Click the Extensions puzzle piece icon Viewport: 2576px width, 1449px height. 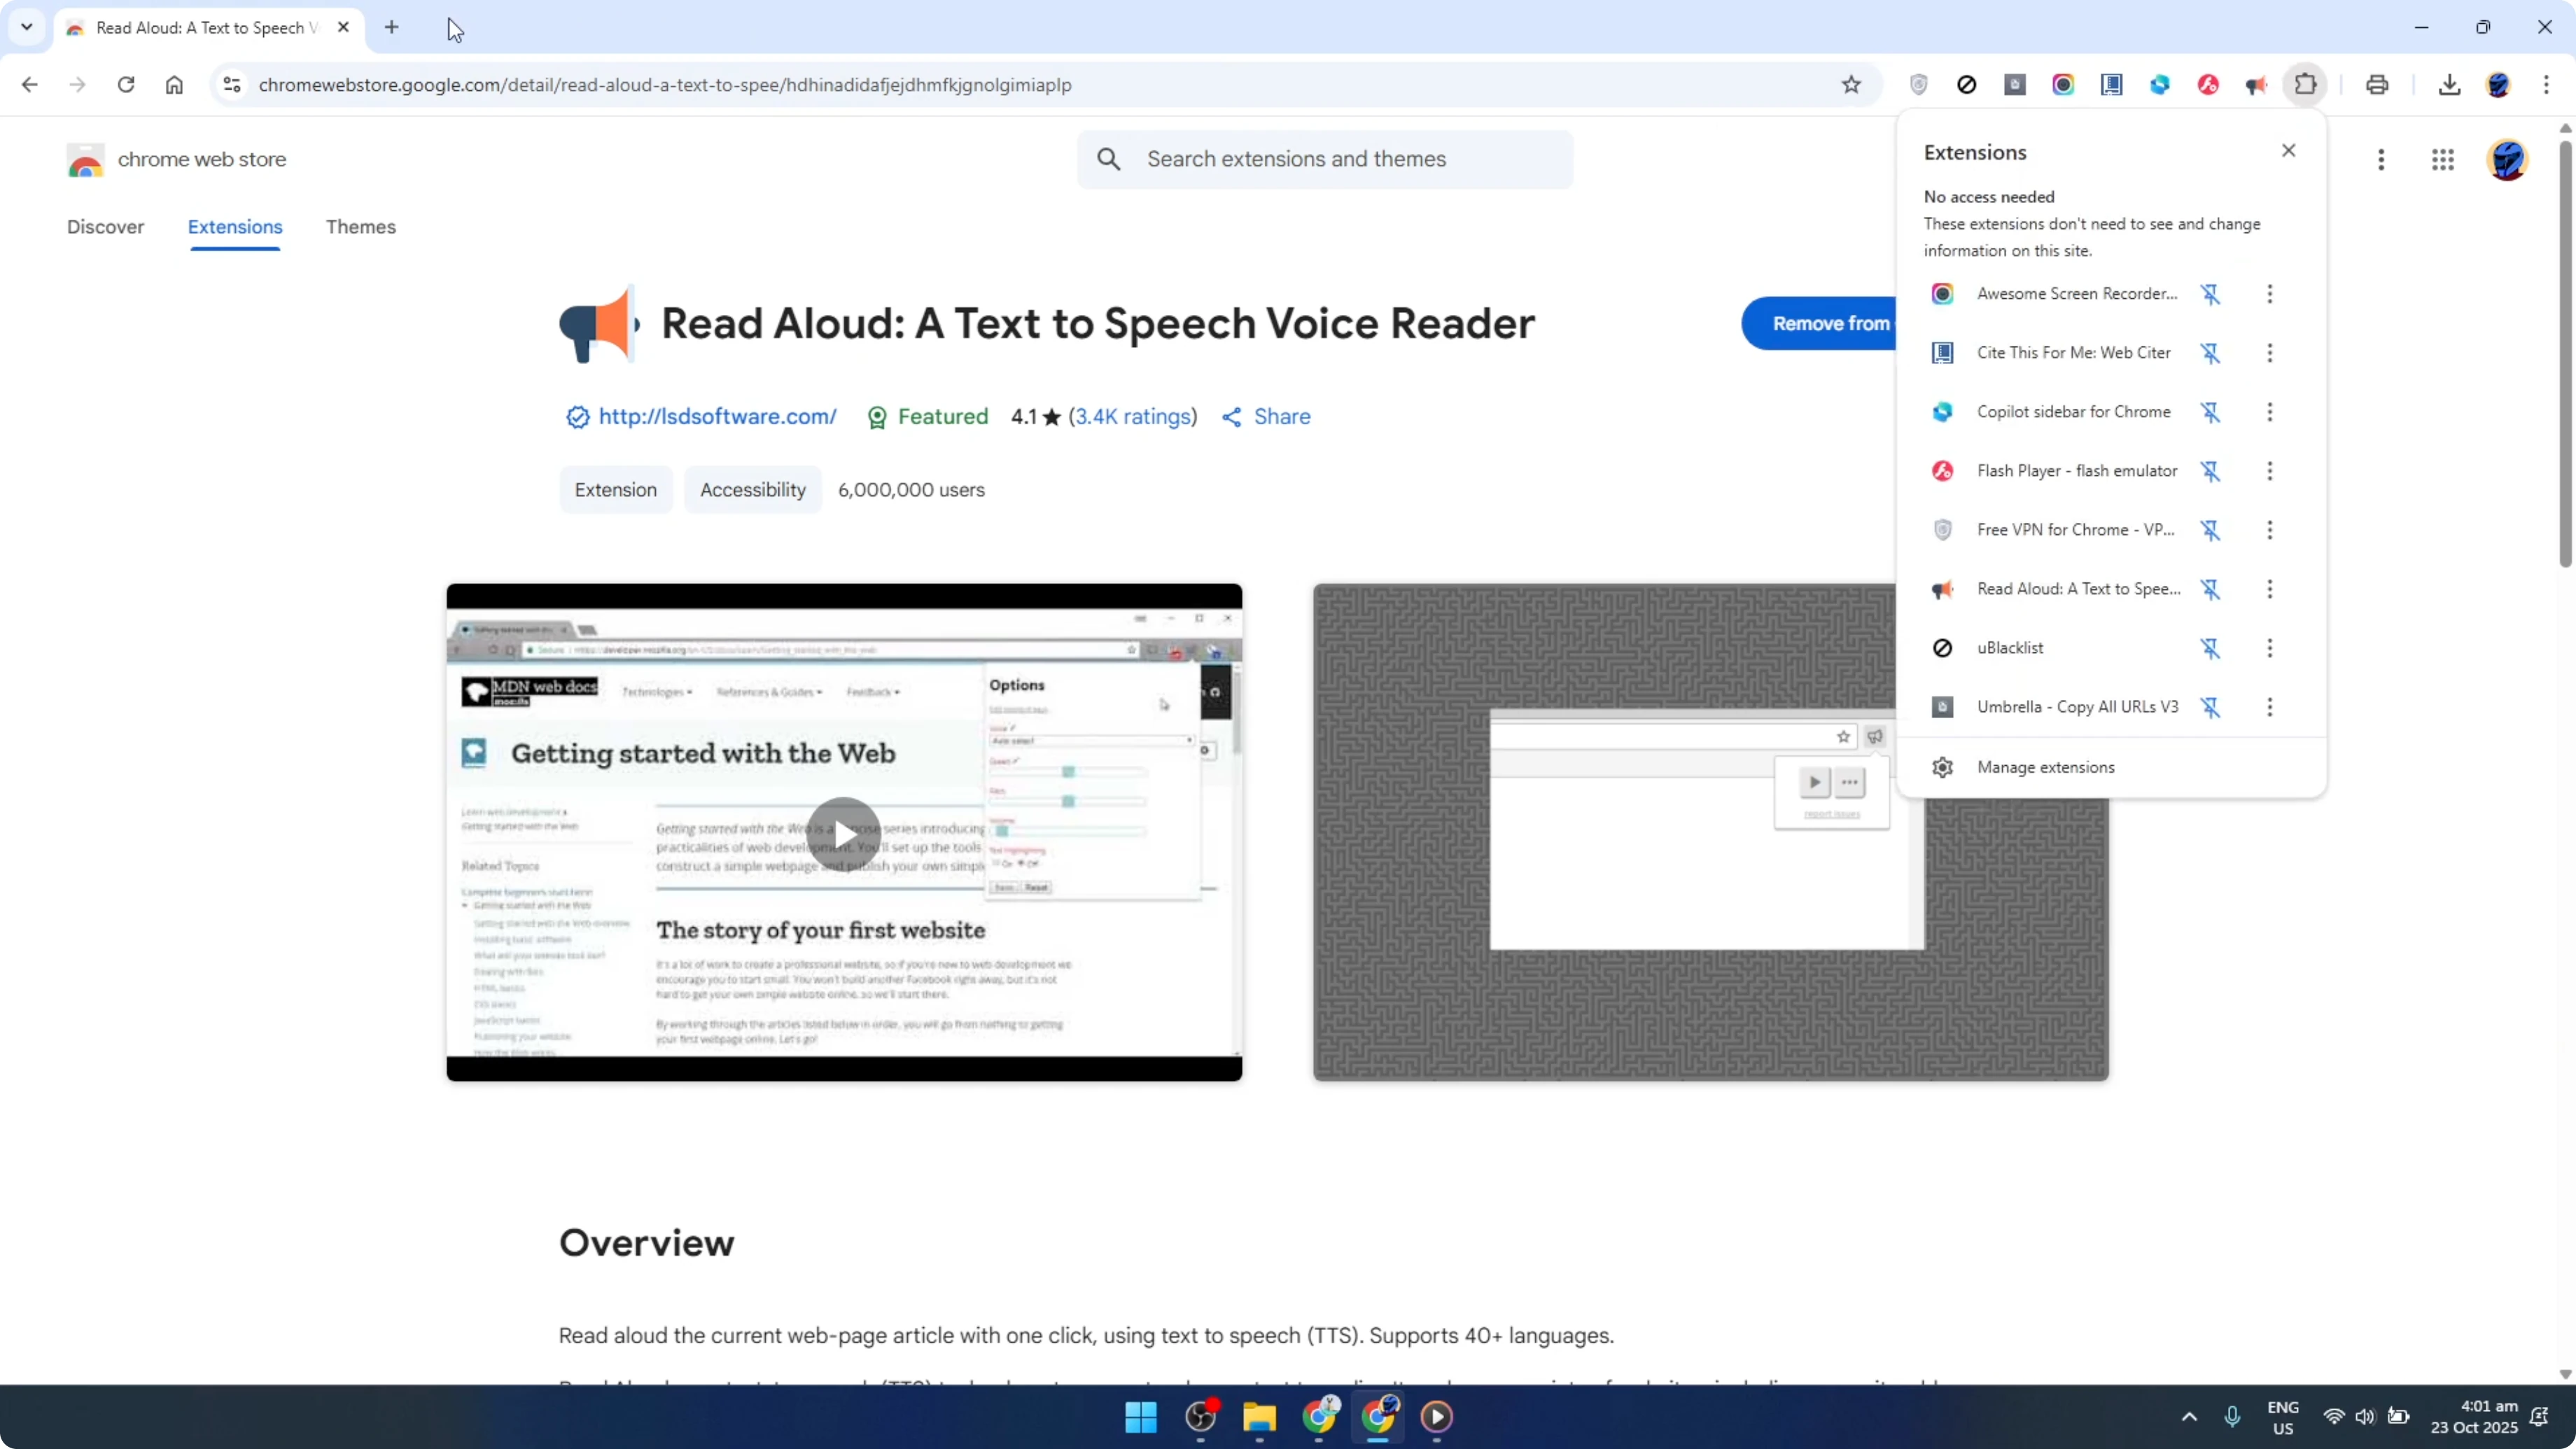click(2305, 85)
